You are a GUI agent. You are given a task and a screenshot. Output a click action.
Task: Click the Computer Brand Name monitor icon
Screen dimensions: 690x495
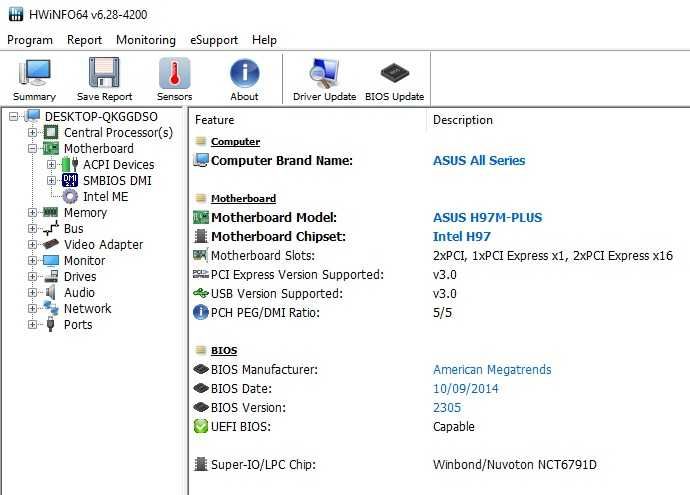[201, 160]
